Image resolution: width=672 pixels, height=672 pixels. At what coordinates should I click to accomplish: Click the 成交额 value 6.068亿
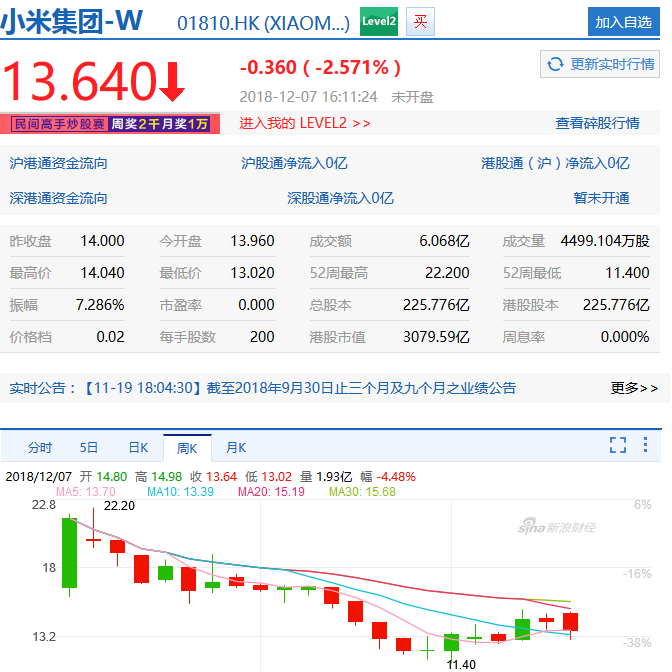click(444, 241)
